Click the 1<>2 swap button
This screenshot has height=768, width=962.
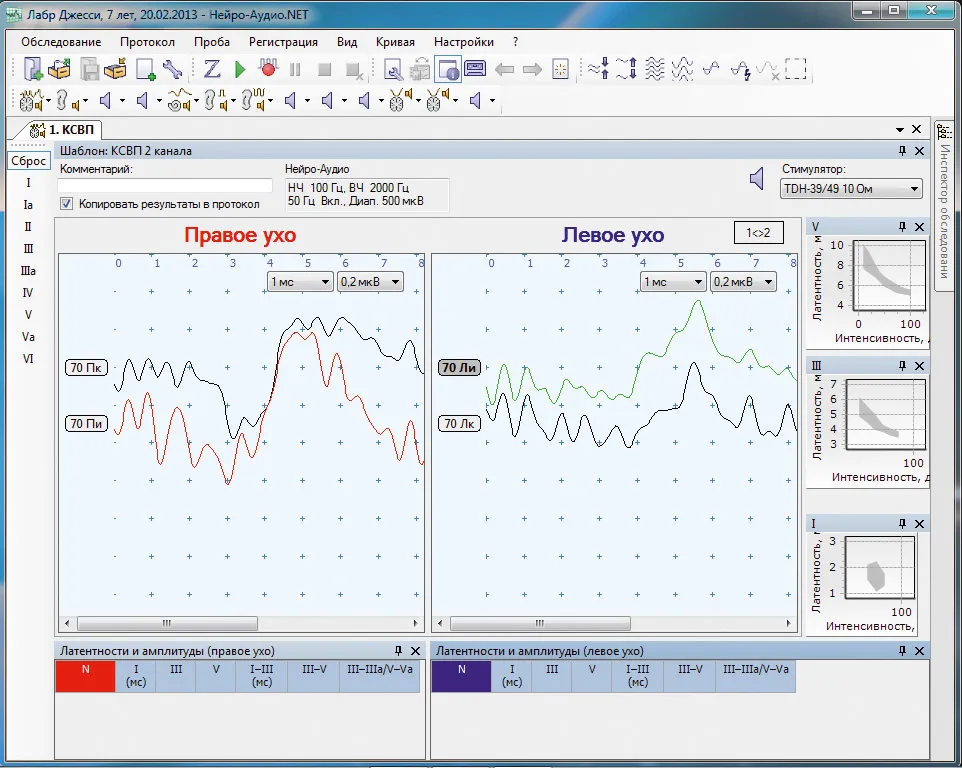758,232
